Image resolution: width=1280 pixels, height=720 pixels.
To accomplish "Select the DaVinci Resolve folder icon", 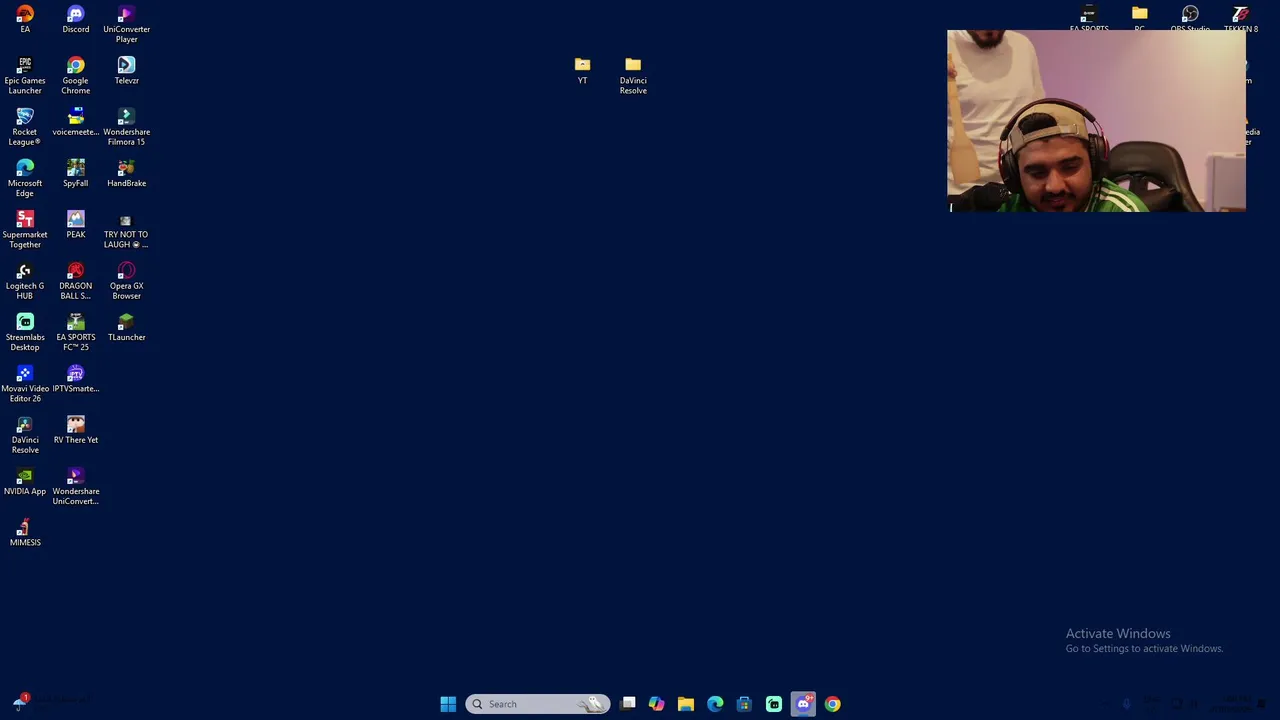I will pos(633,75).
